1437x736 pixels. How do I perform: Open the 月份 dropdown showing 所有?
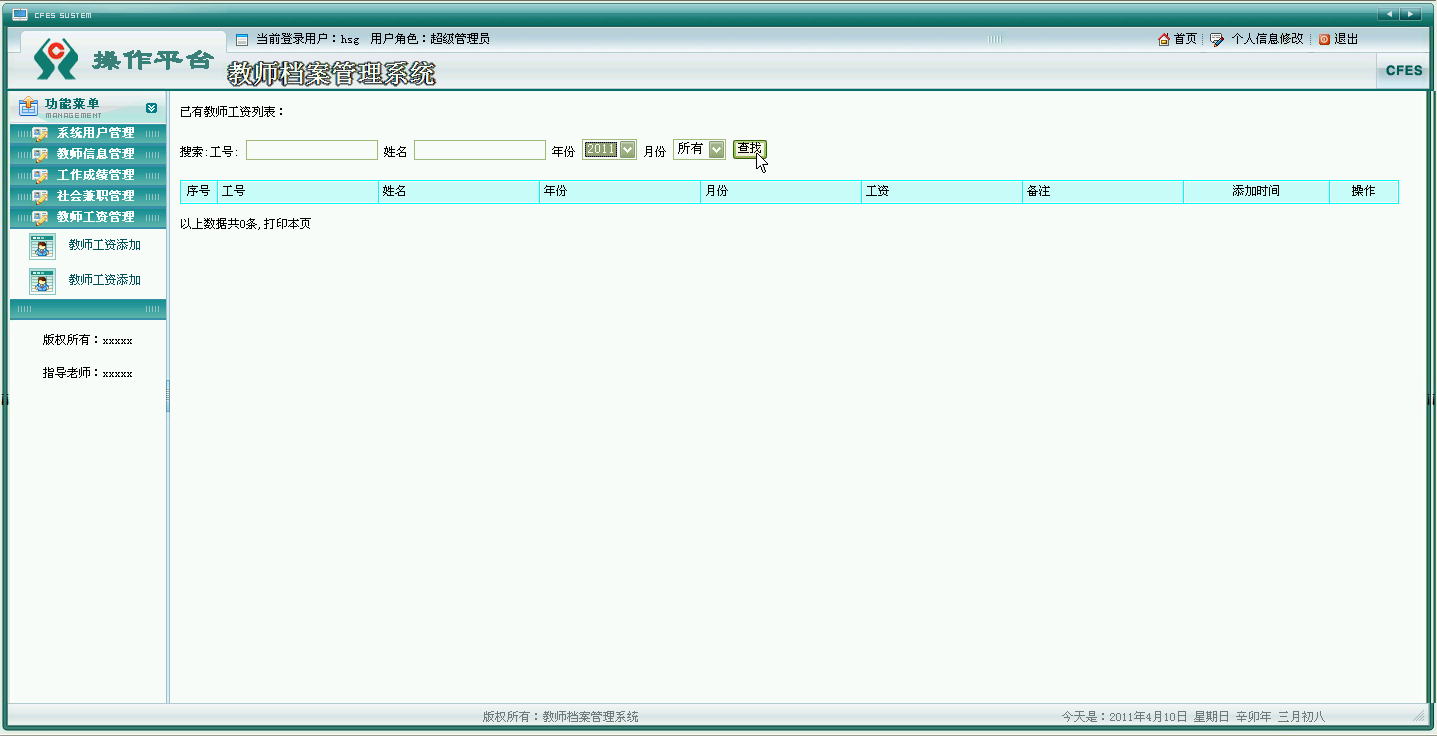click(699, 150)
